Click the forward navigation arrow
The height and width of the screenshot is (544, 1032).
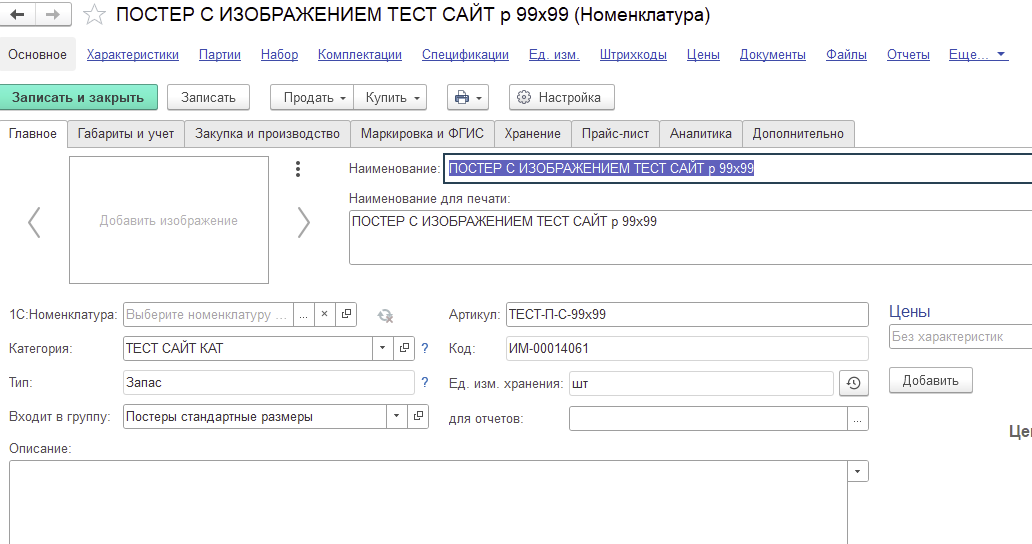[x=52, y=15]
